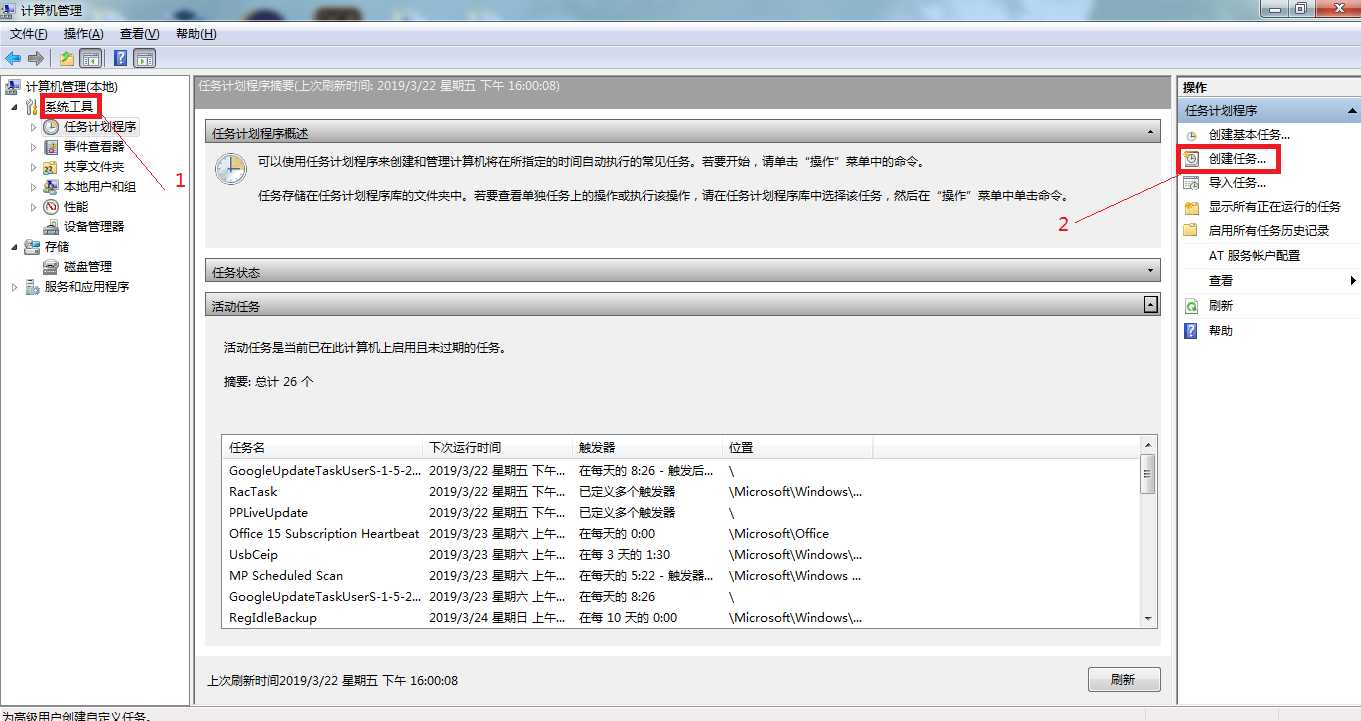Image resolution: width=1361 pixels, height=721 pixels.
Task: Collapse the 系统工具 tree node arrow
Action: [x=14, y=107]
